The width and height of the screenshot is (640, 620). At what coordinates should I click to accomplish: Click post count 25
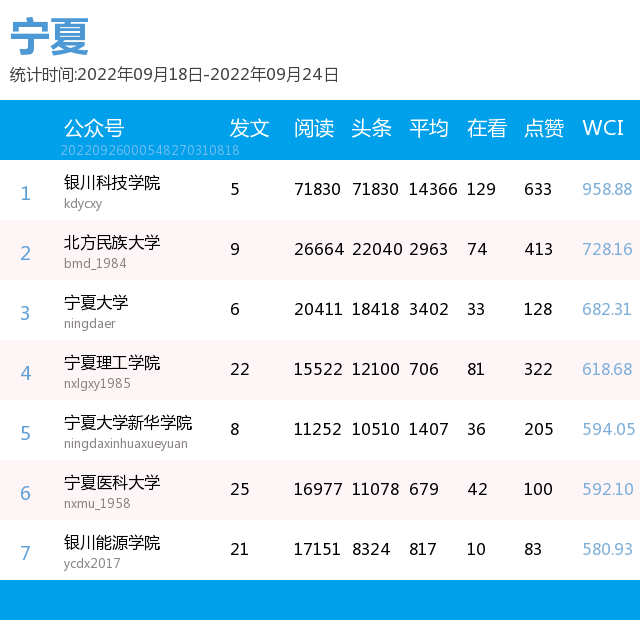pos(240,489)
